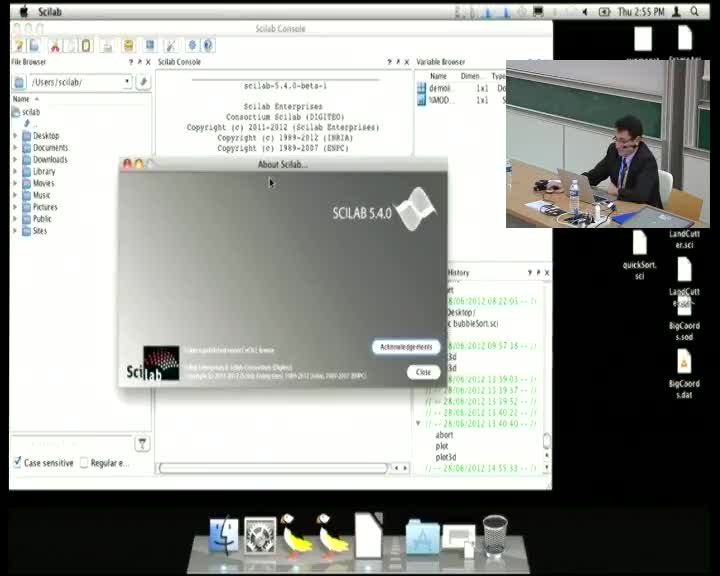
Task: Click the Copy icon in Scilab toolbar
Action: point(70,45)
